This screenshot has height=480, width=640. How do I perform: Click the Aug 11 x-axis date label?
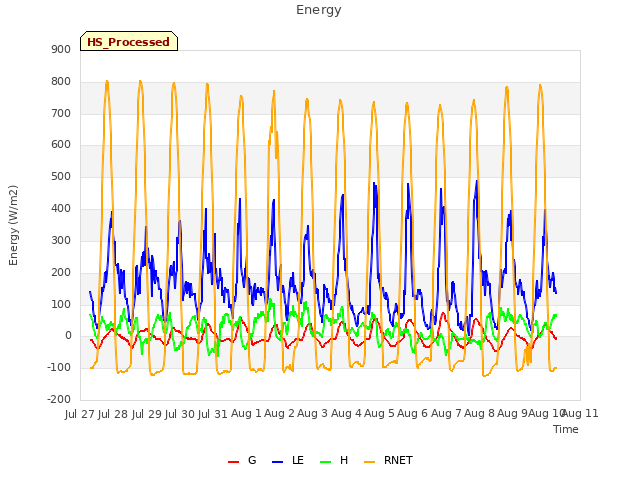click(x=580, y=414)
